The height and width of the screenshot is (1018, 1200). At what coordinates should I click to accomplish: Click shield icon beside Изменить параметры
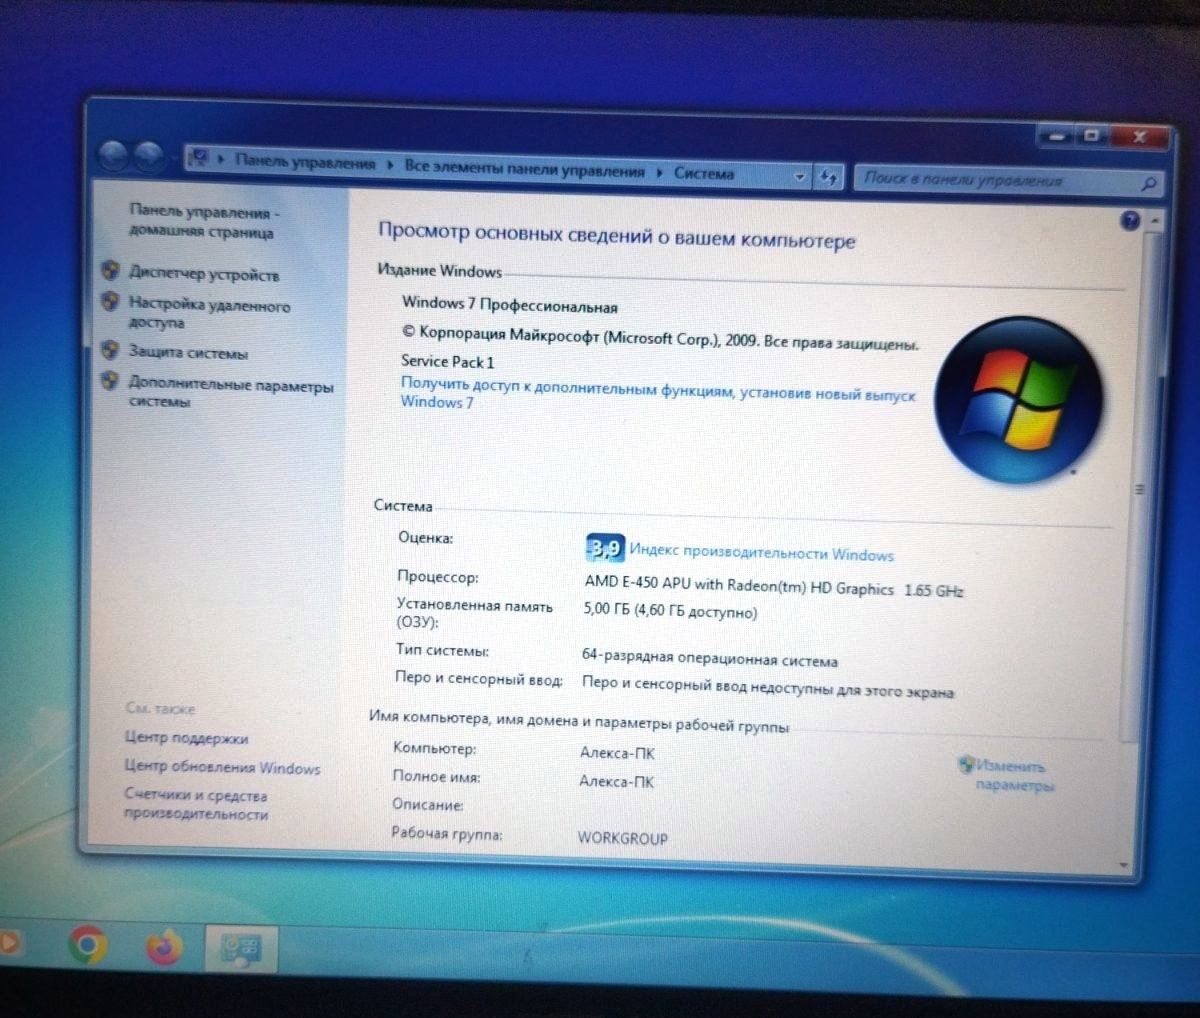pos(965,764)
